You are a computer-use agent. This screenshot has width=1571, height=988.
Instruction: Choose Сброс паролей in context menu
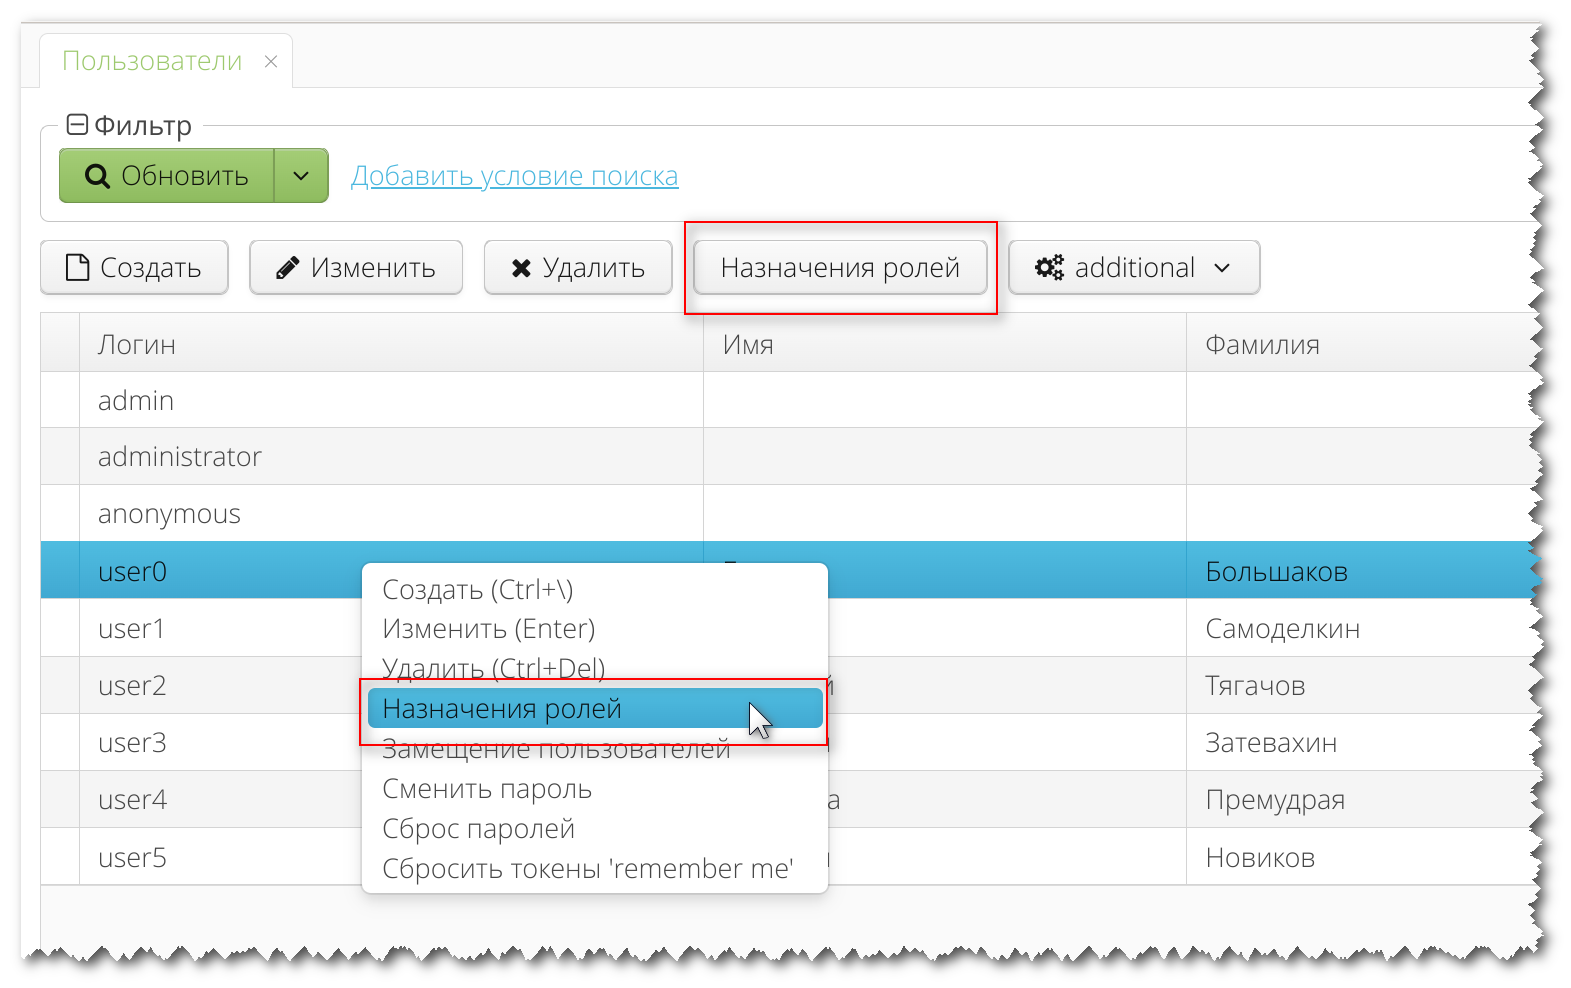594,828
